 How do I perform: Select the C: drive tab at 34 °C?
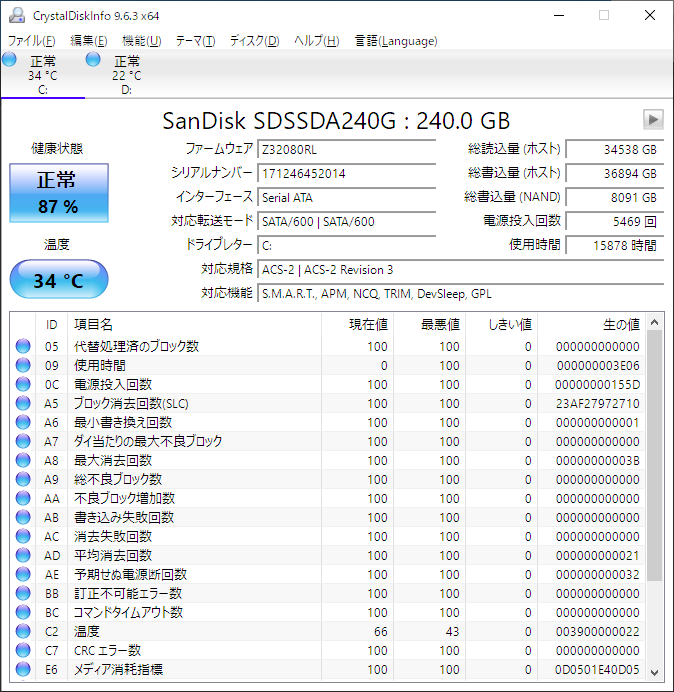point(43,75)
